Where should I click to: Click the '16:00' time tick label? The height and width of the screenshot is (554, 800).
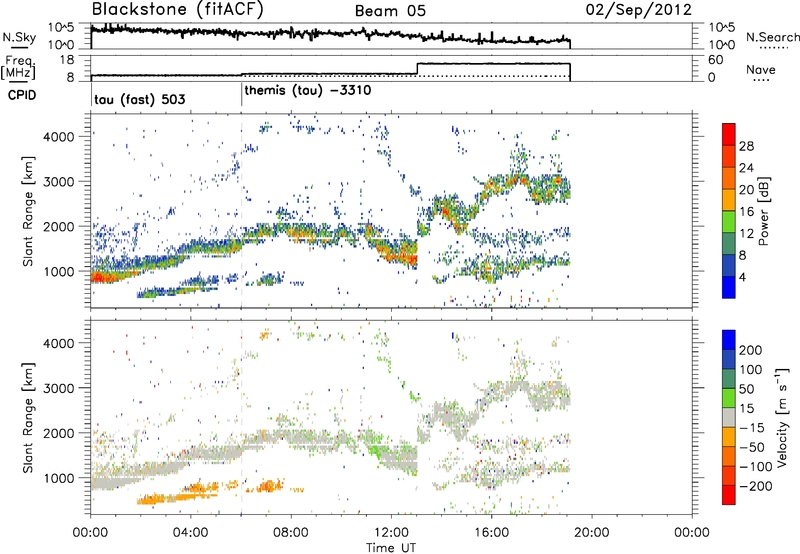click(491, 533)
